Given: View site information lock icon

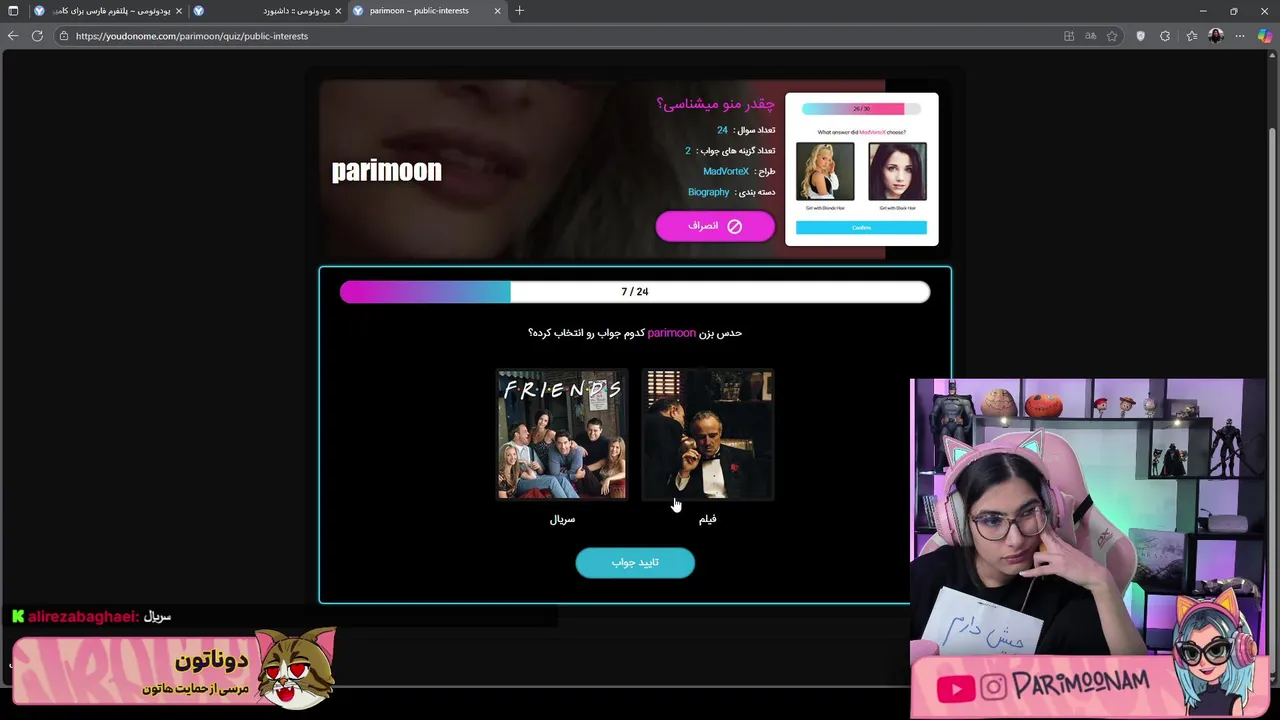Looking at the screenshot, I should tap(64, 36).
